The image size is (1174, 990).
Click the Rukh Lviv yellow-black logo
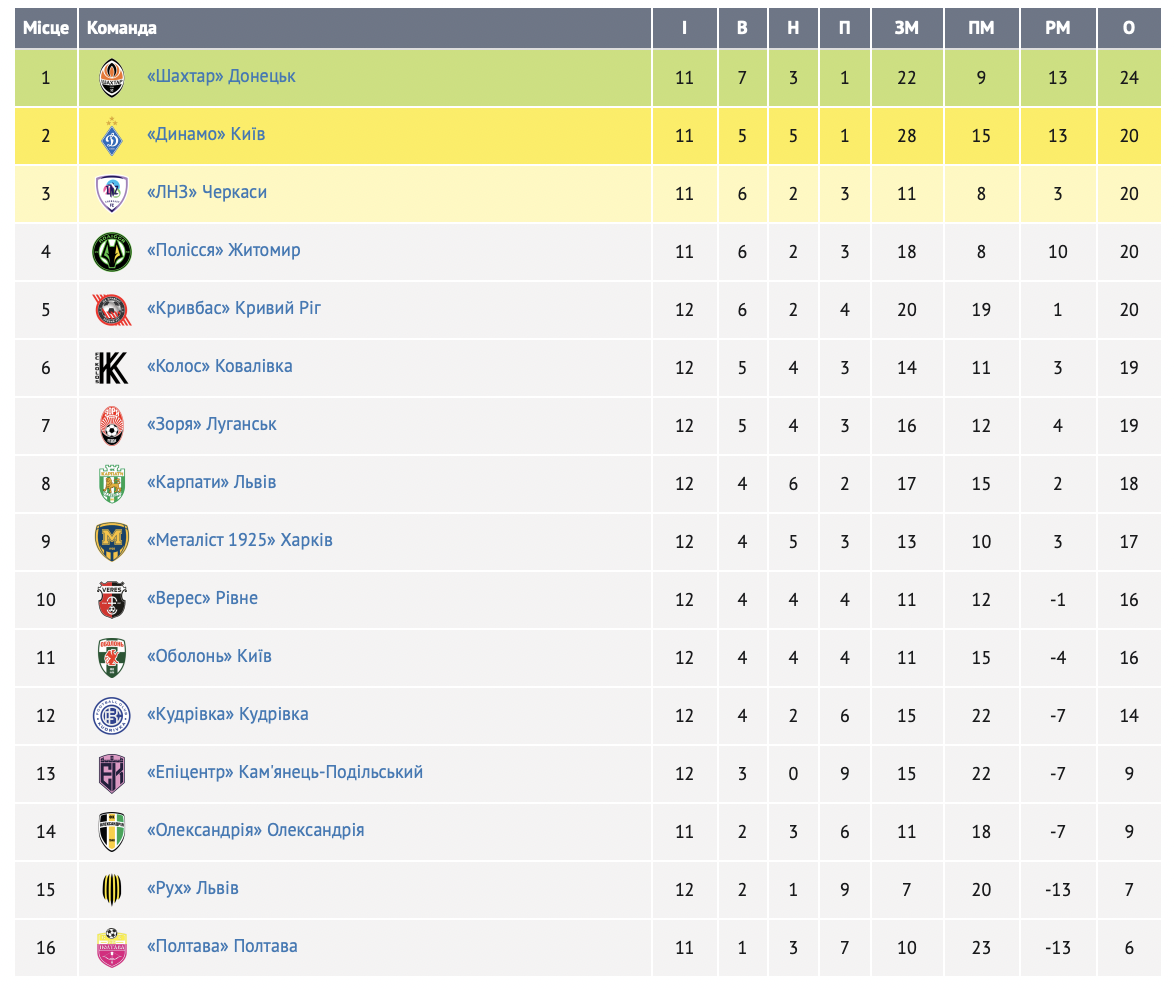111,890
